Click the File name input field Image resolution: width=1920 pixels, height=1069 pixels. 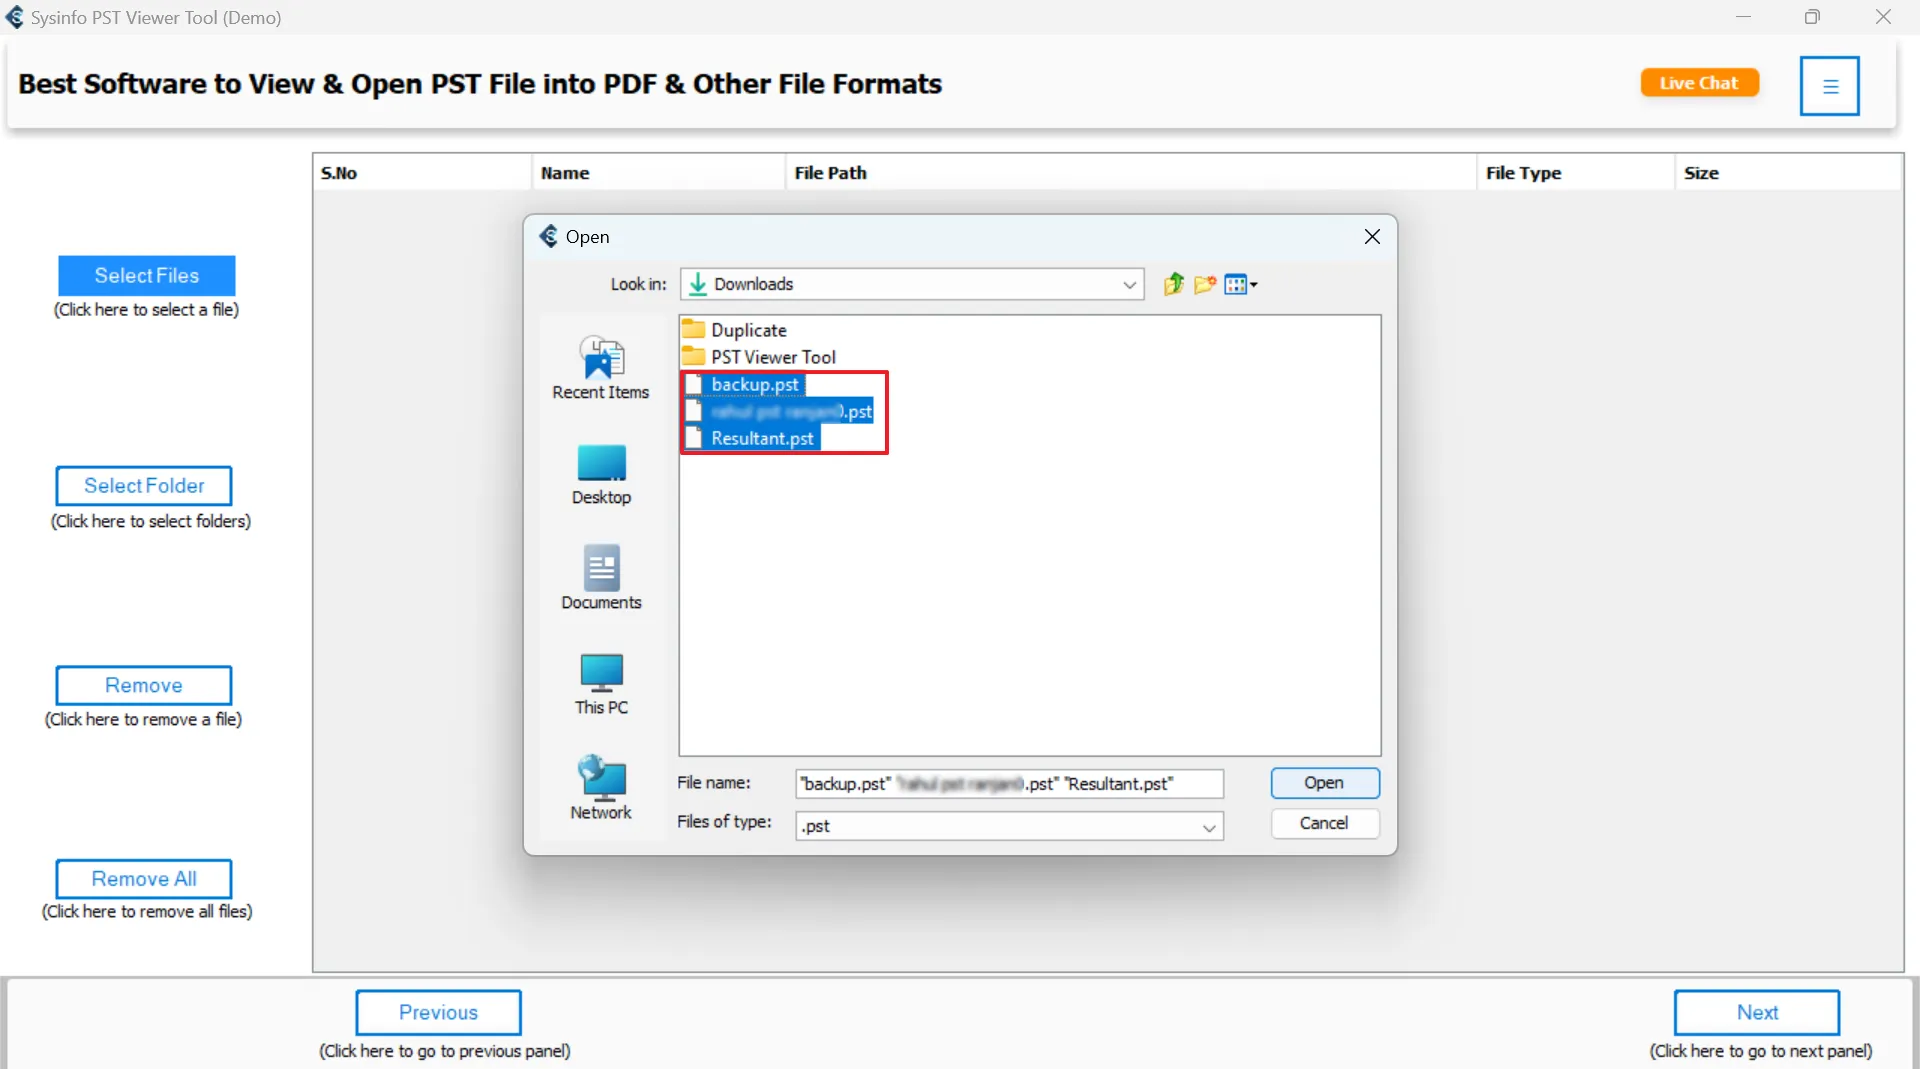[x=1009, y=784]
